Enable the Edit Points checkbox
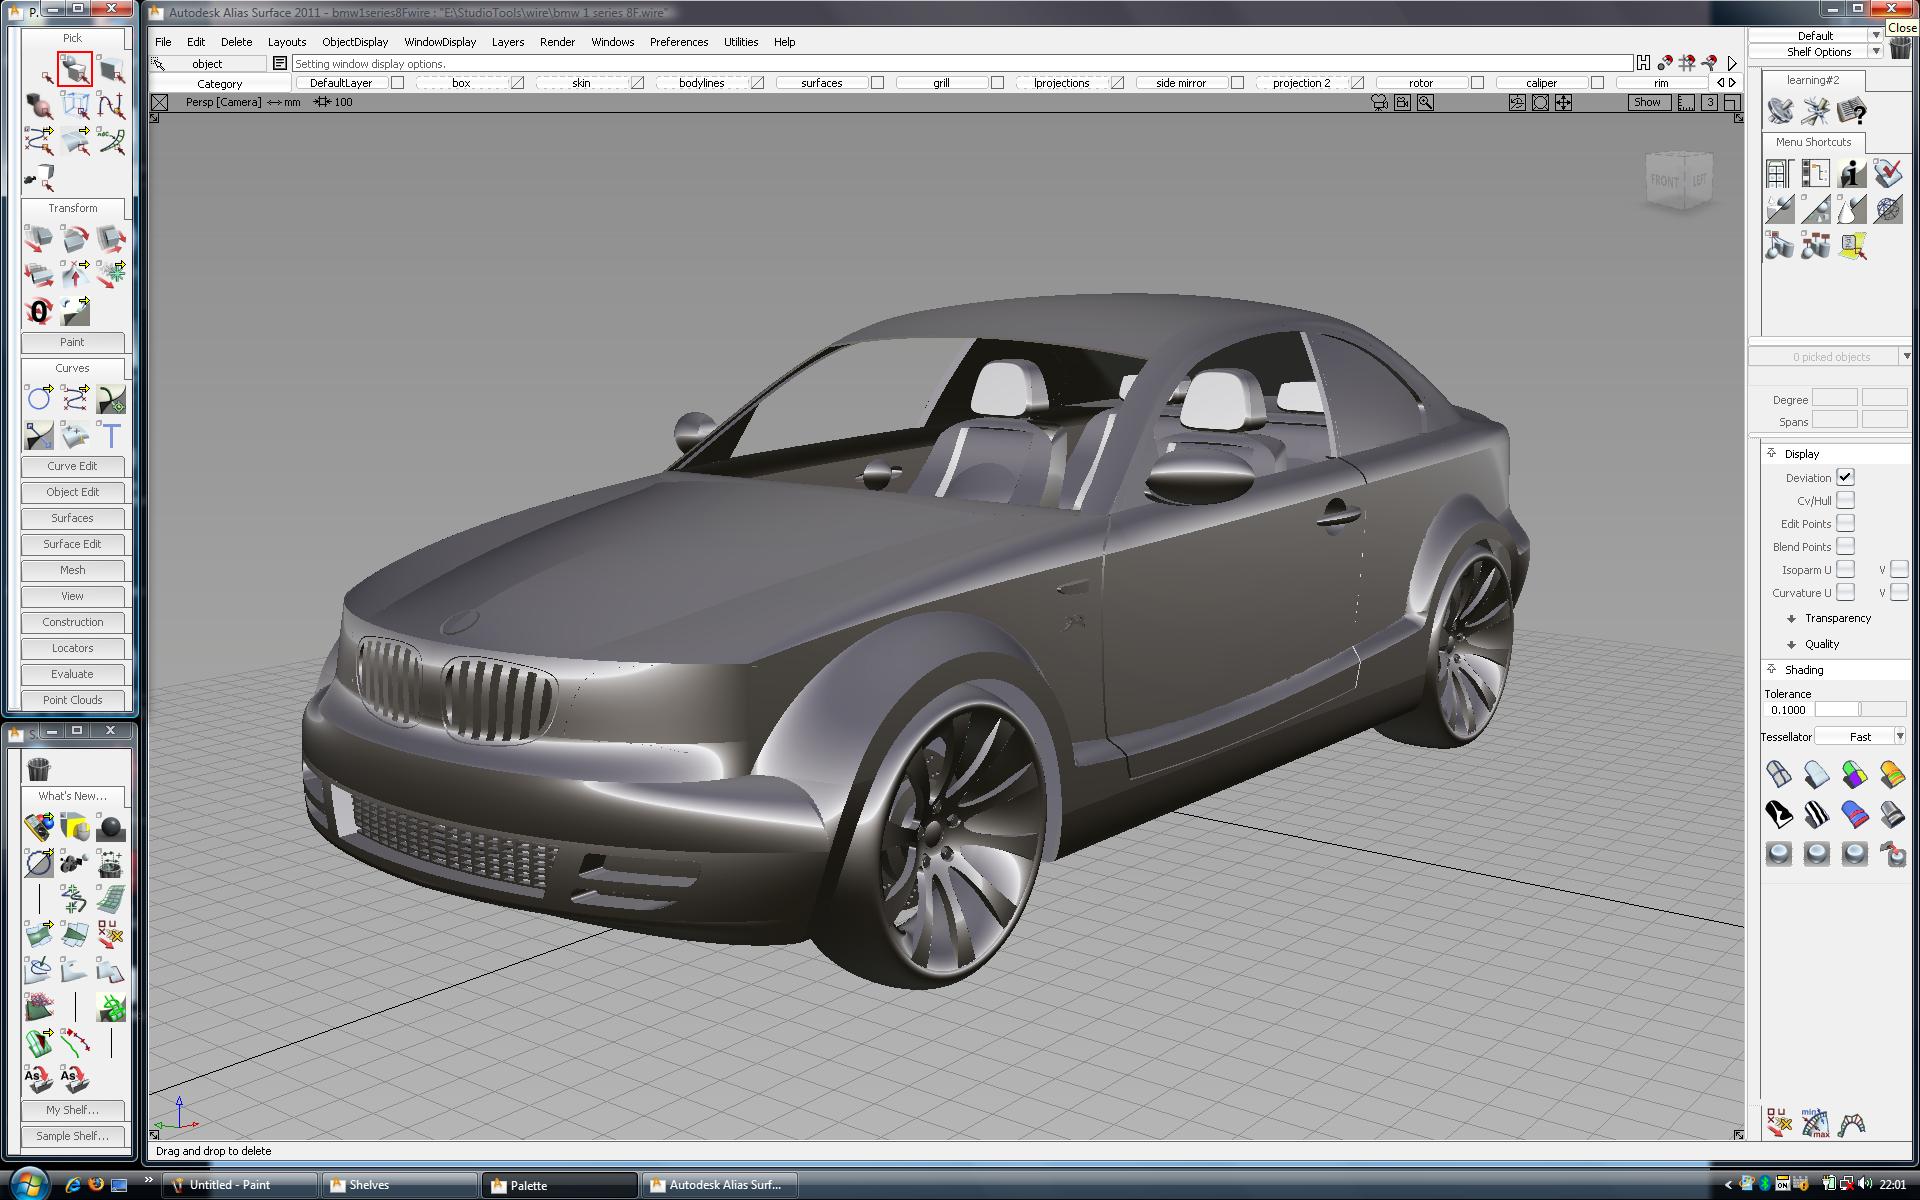The image size is (1920, 1200). point(1845,523)
